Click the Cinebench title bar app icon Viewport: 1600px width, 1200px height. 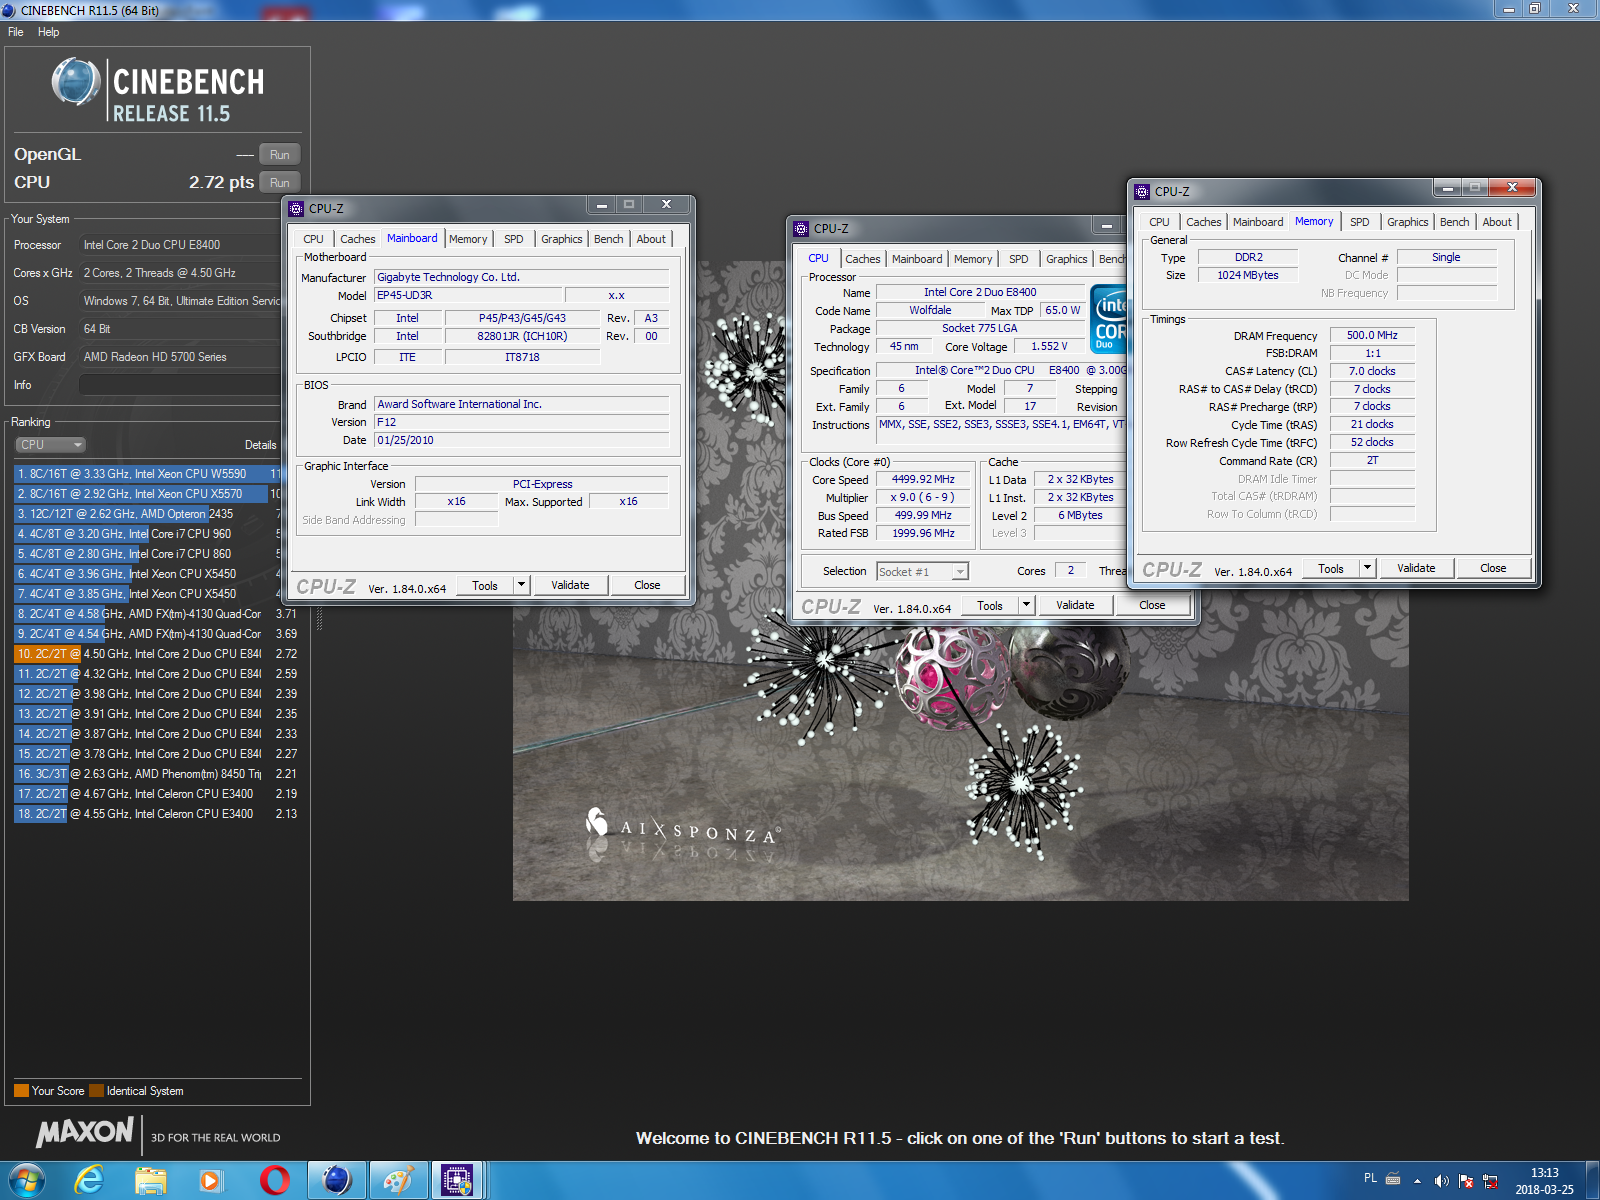coord(9,10)
